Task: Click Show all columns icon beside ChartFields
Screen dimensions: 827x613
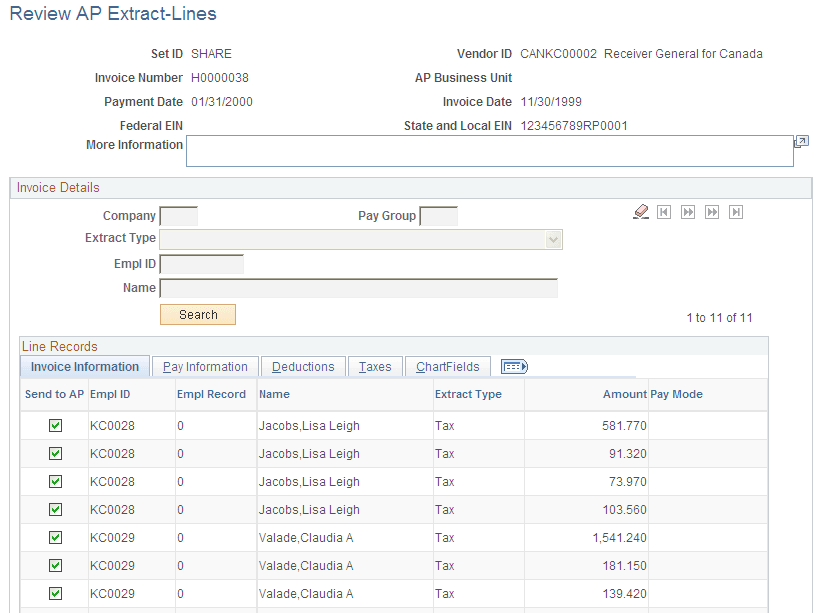Action: point(514,366)
